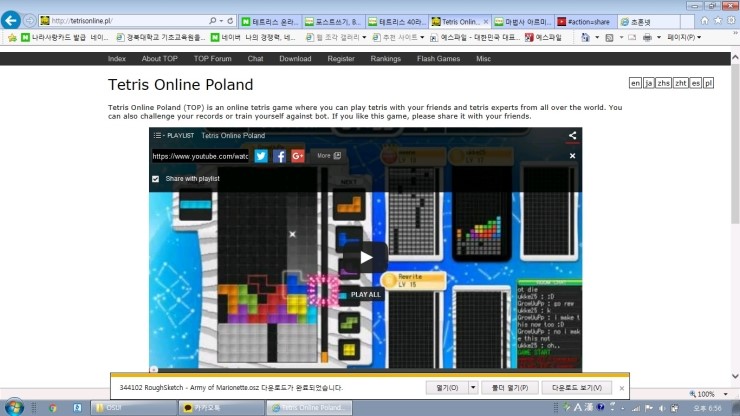Screen dimensions: 740x416
Task: Expand the zoom level 100% dropdown
Action: (x=725, y=394)
